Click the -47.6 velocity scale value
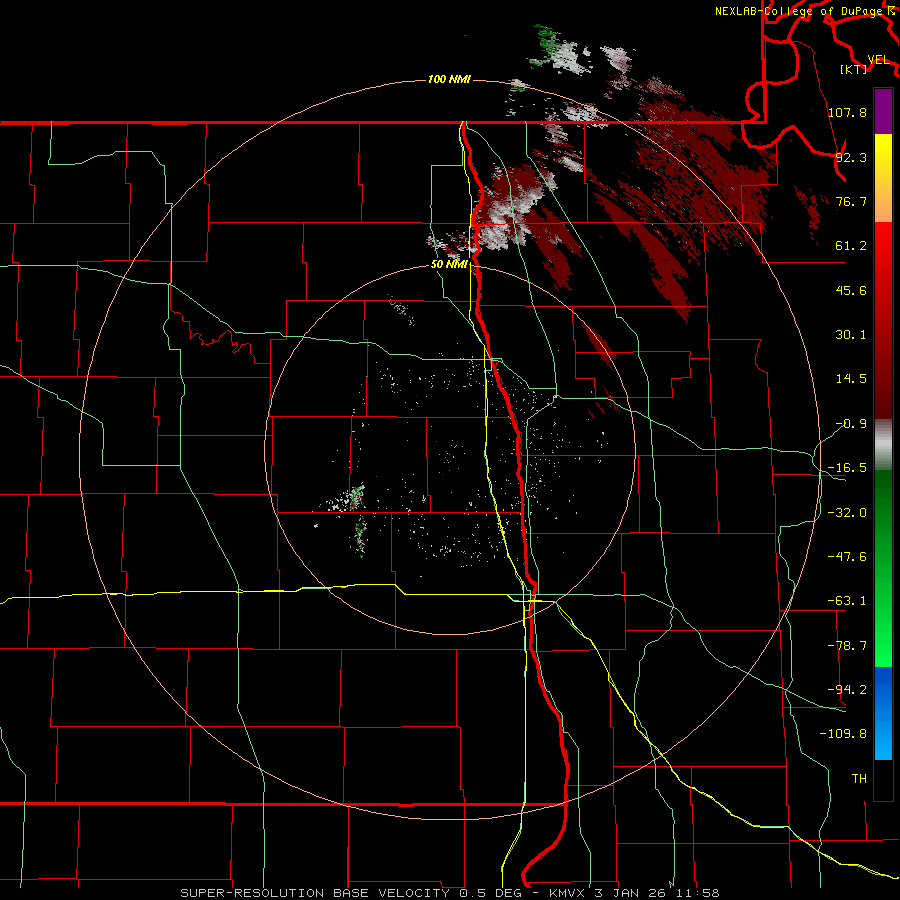The height and width of the screenshot is (900, 900). [847, 557]
